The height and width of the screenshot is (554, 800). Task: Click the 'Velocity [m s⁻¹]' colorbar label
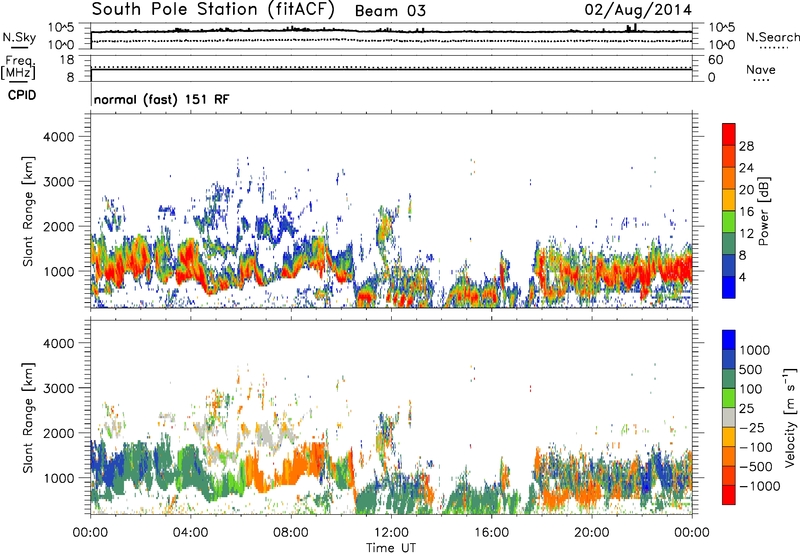click(790, 417)
